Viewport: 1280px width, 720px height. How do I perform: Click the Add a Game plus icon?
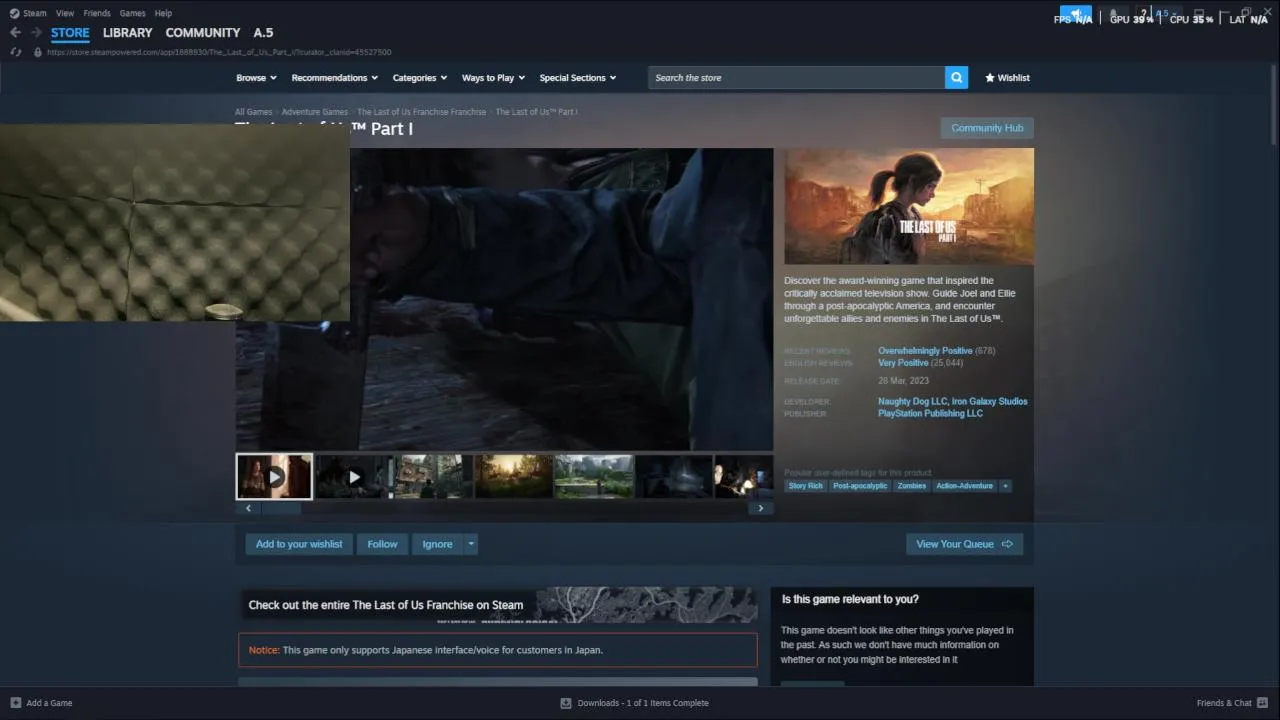coord(15,703)
